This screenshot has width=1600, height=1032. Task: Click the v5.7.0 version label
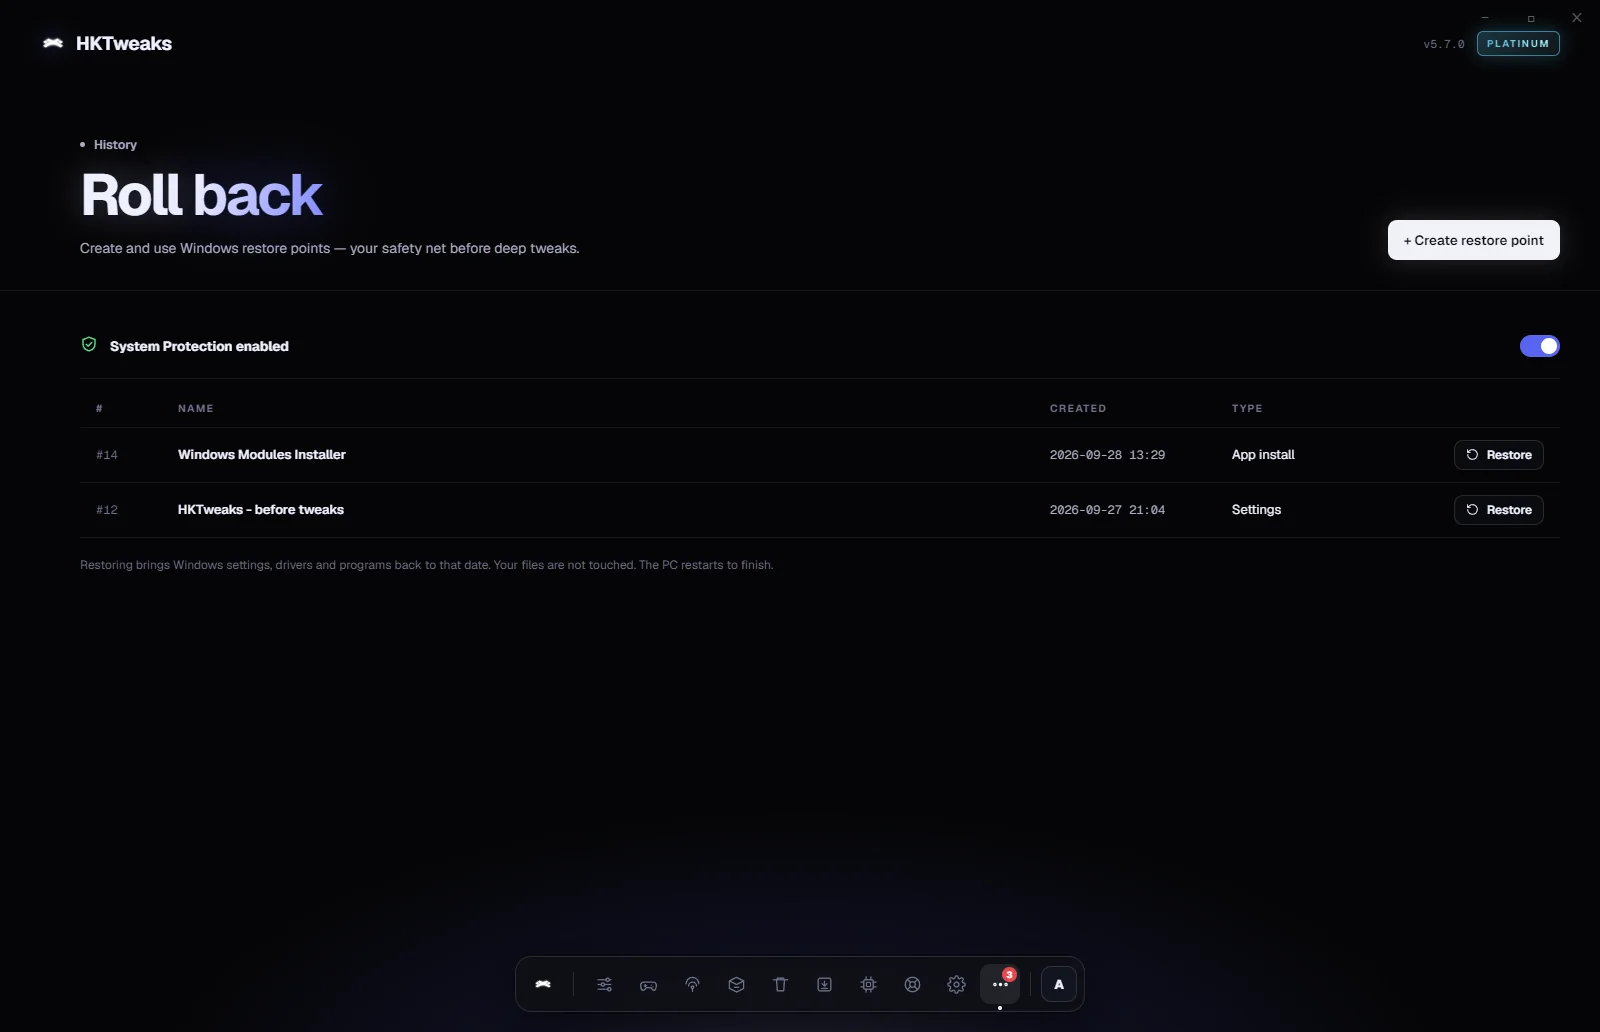coord(1444,44)
